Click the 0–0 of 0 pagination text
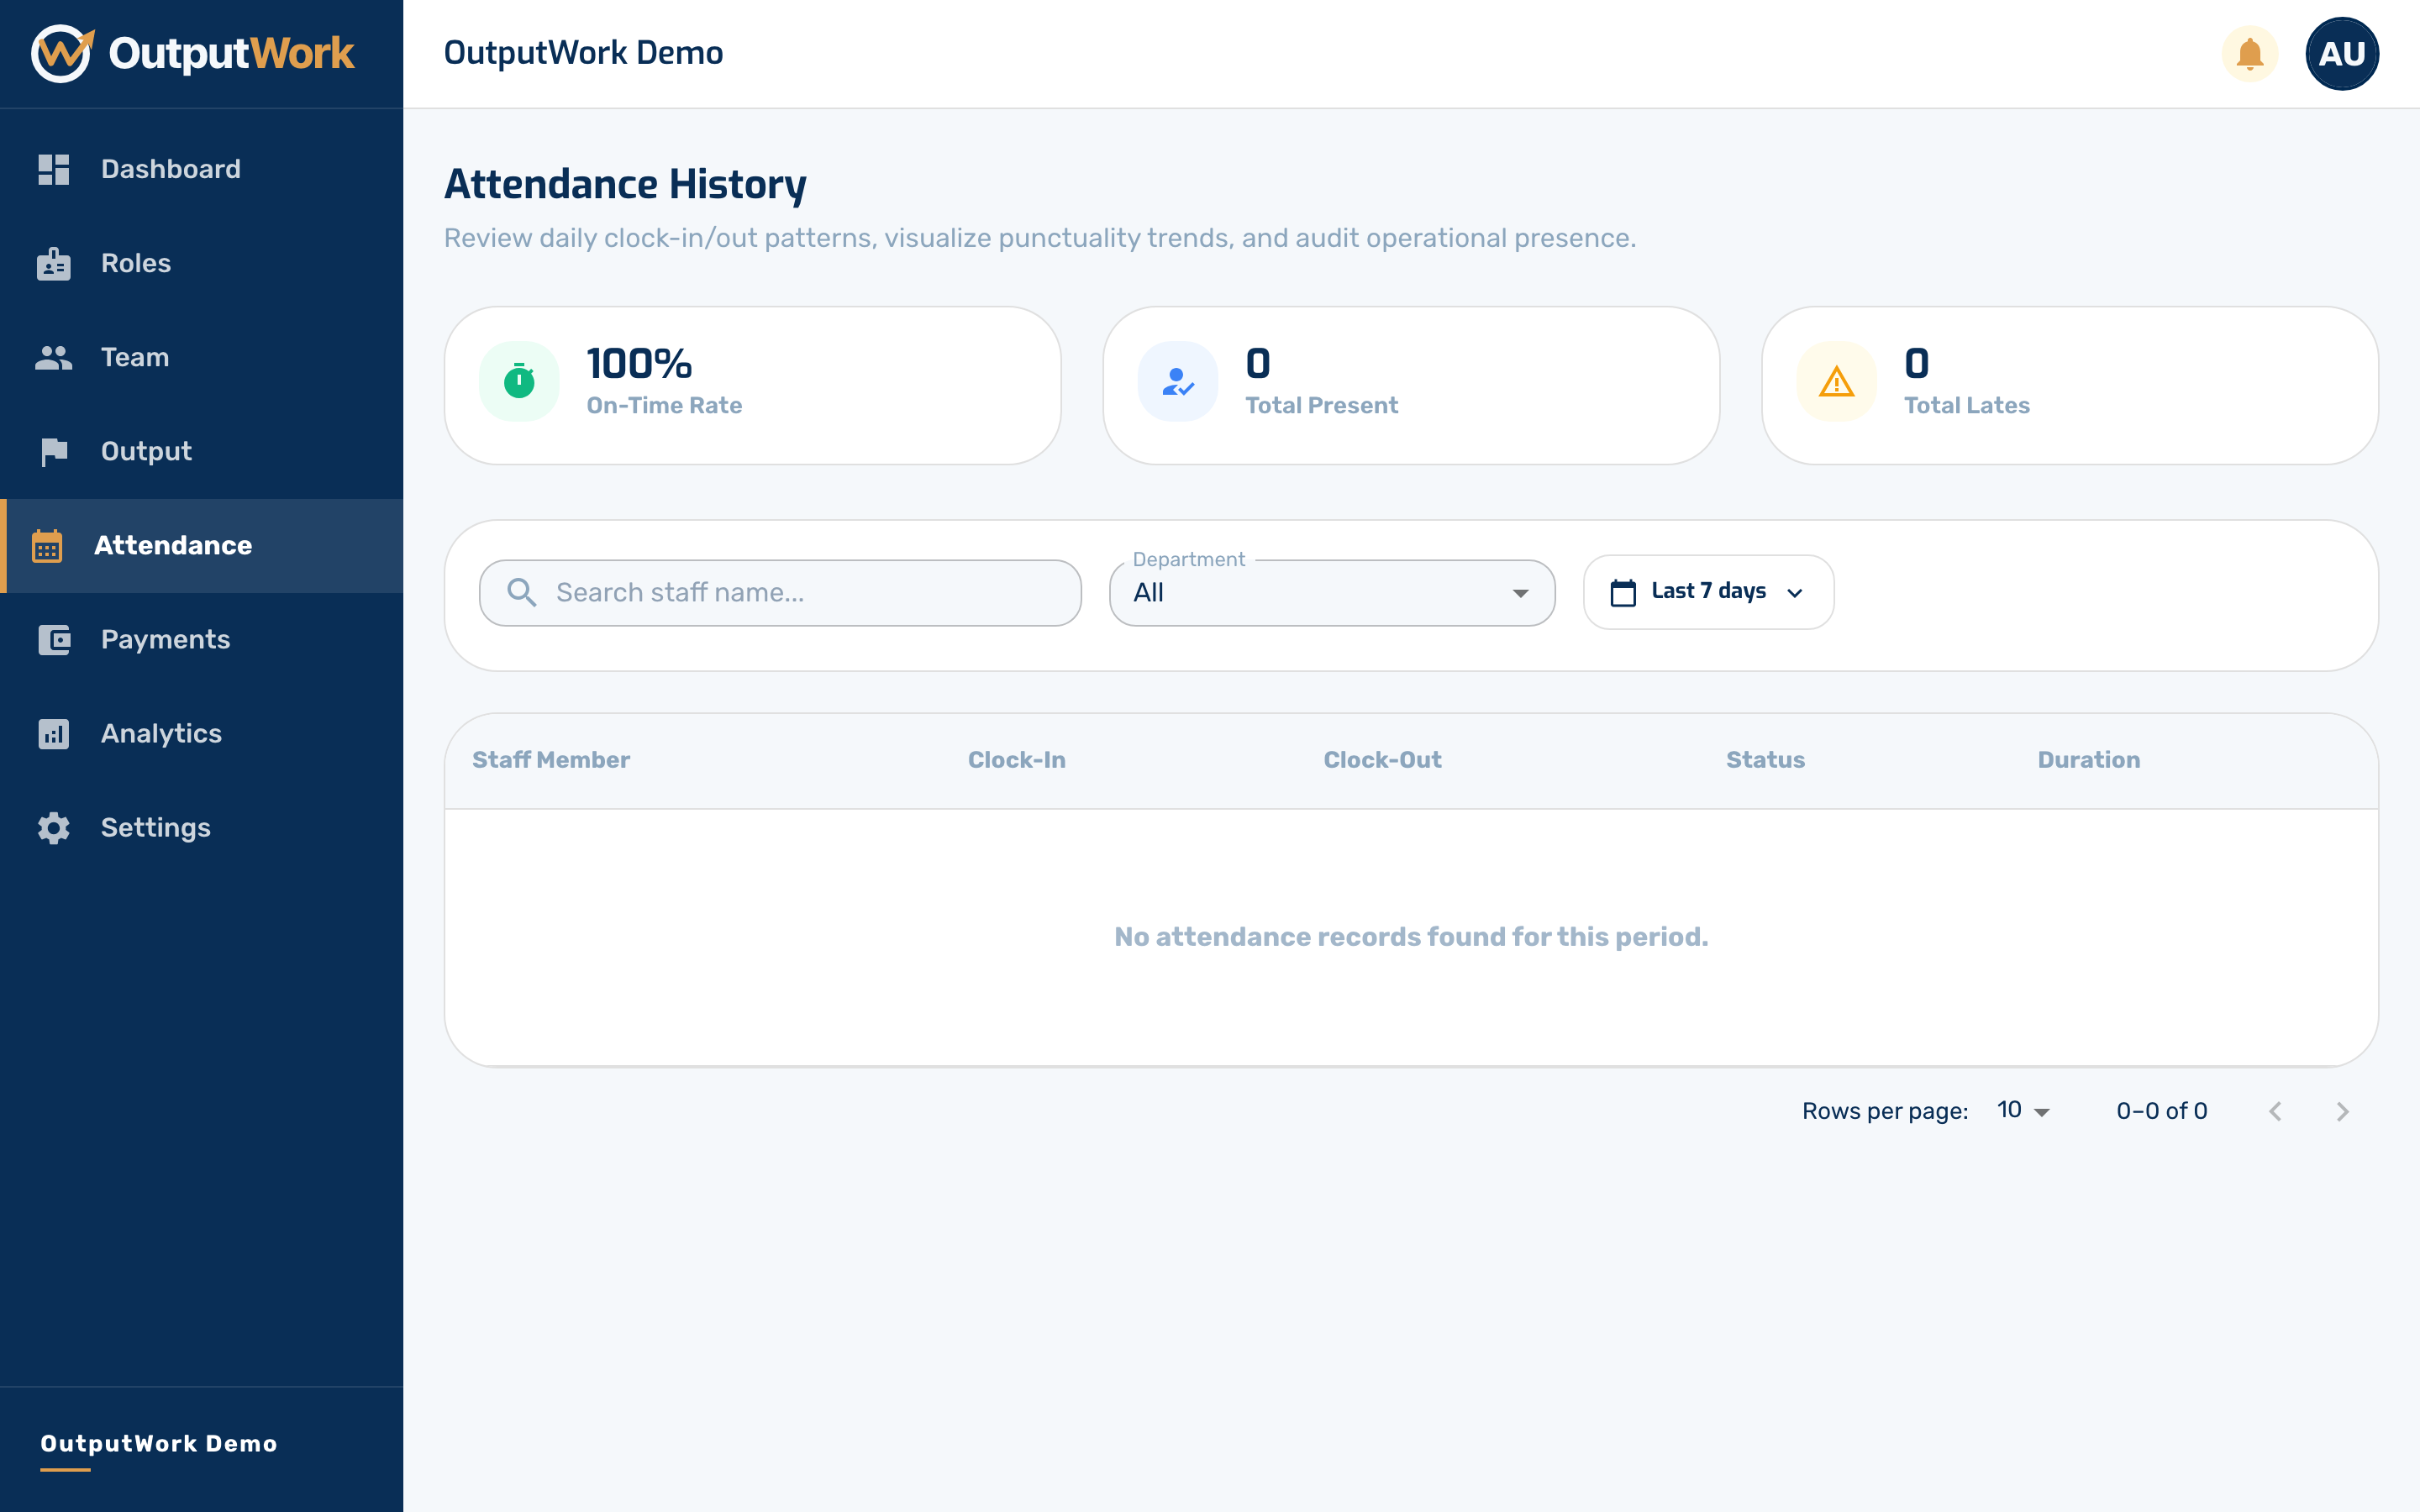 (x=2161, y=1111)
